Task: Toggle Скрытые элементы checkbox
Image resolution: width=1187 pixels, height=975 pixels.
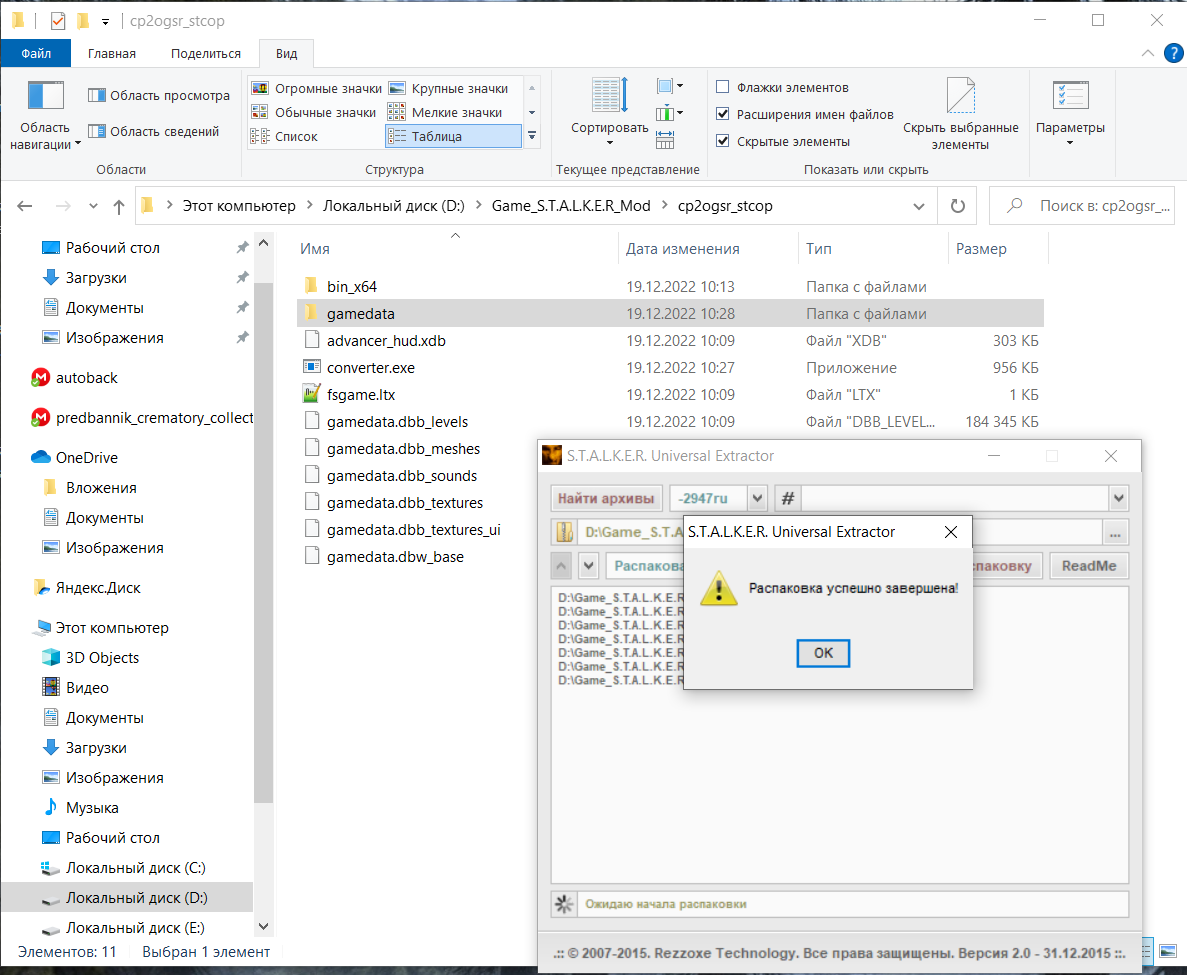Action: [x=723, y=141]
